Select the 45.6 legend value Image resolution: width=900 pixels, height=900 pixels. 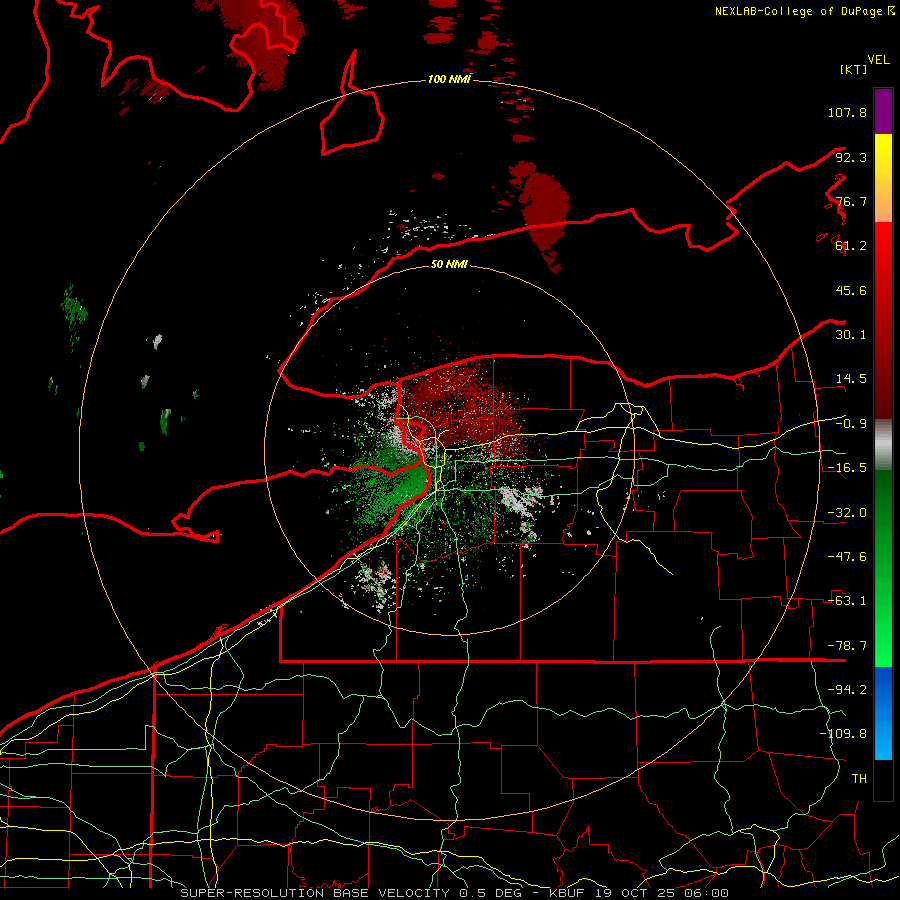tap(851, 290)
